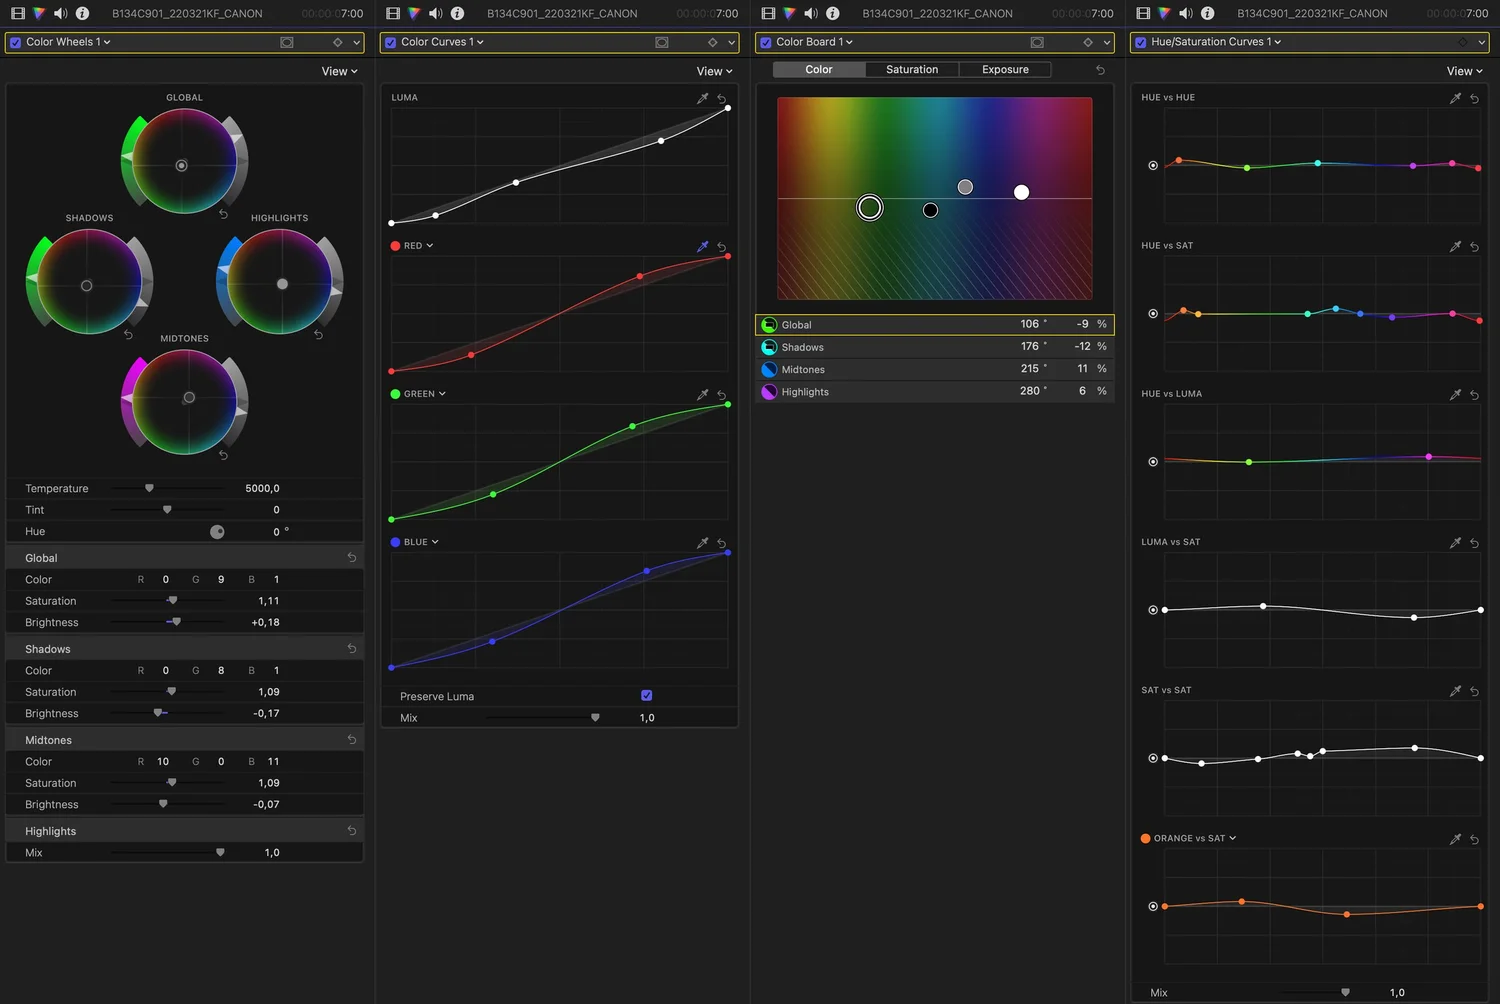Disable the Color Wheels 1 correction
The width and height of the screenshot is (1500, 1004).
pos(14,42)
